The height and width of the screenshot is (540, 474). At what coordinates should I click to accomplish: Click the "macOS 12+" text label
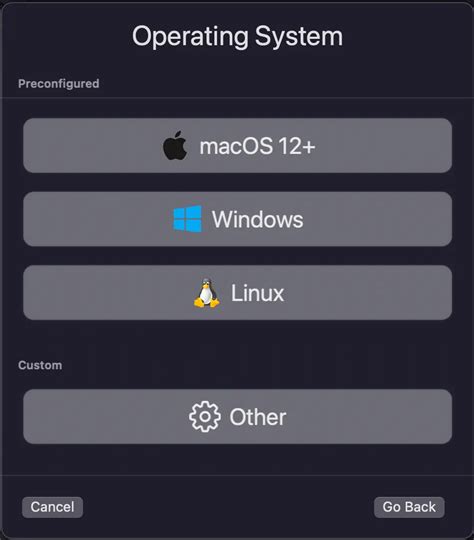click(x=257, y=146)
